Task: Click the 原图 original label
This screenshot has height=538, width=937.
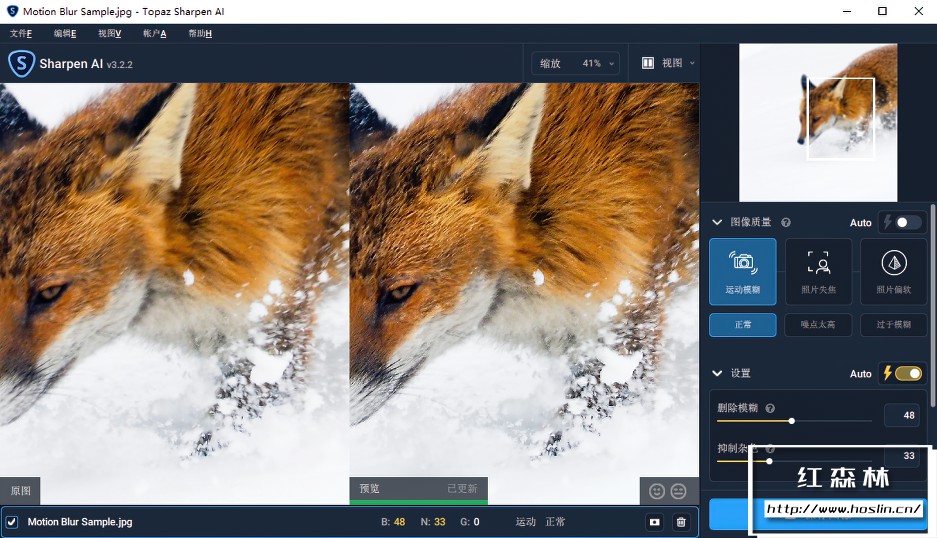Action: tap(20, 491)
